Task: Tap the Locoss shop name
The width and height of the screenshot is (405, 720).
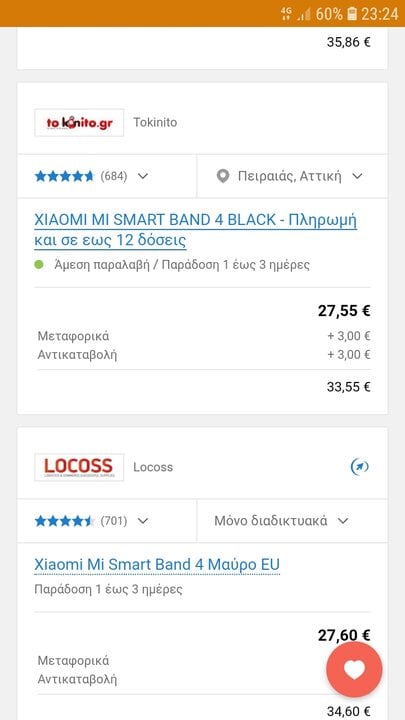Action: click(153, 467)
